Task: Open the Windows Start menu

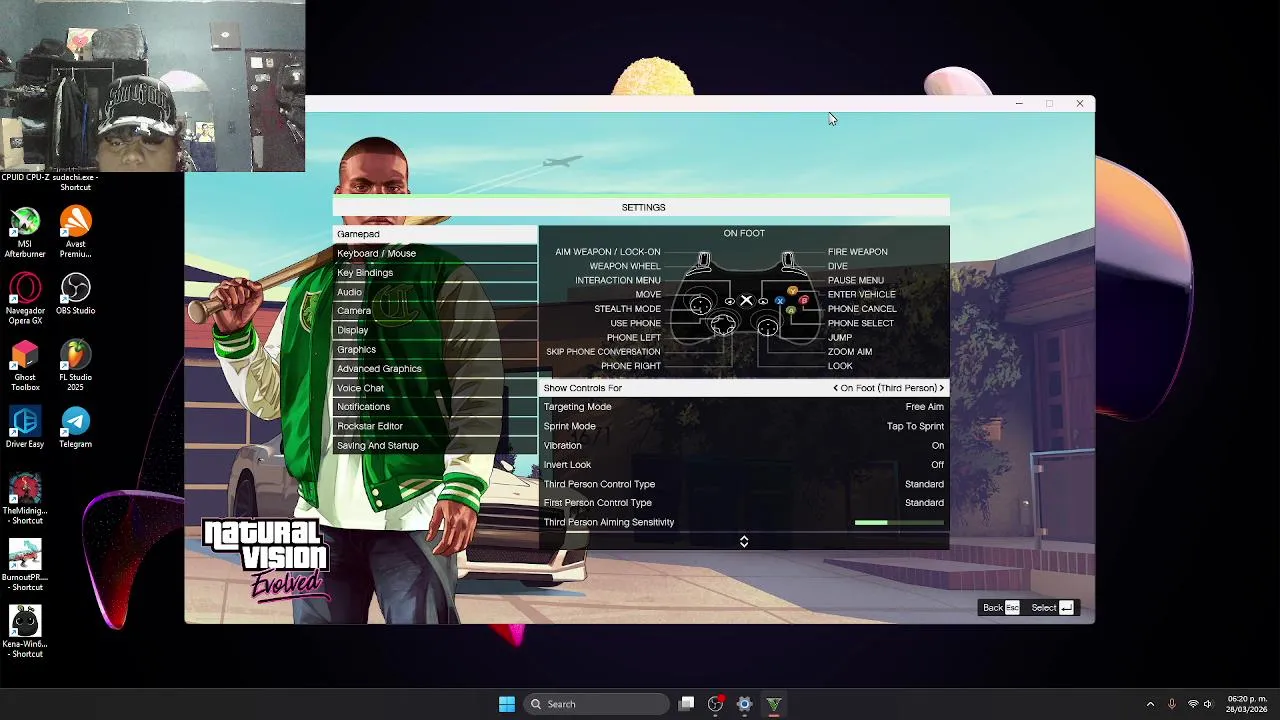Action: tap(507, 704)
